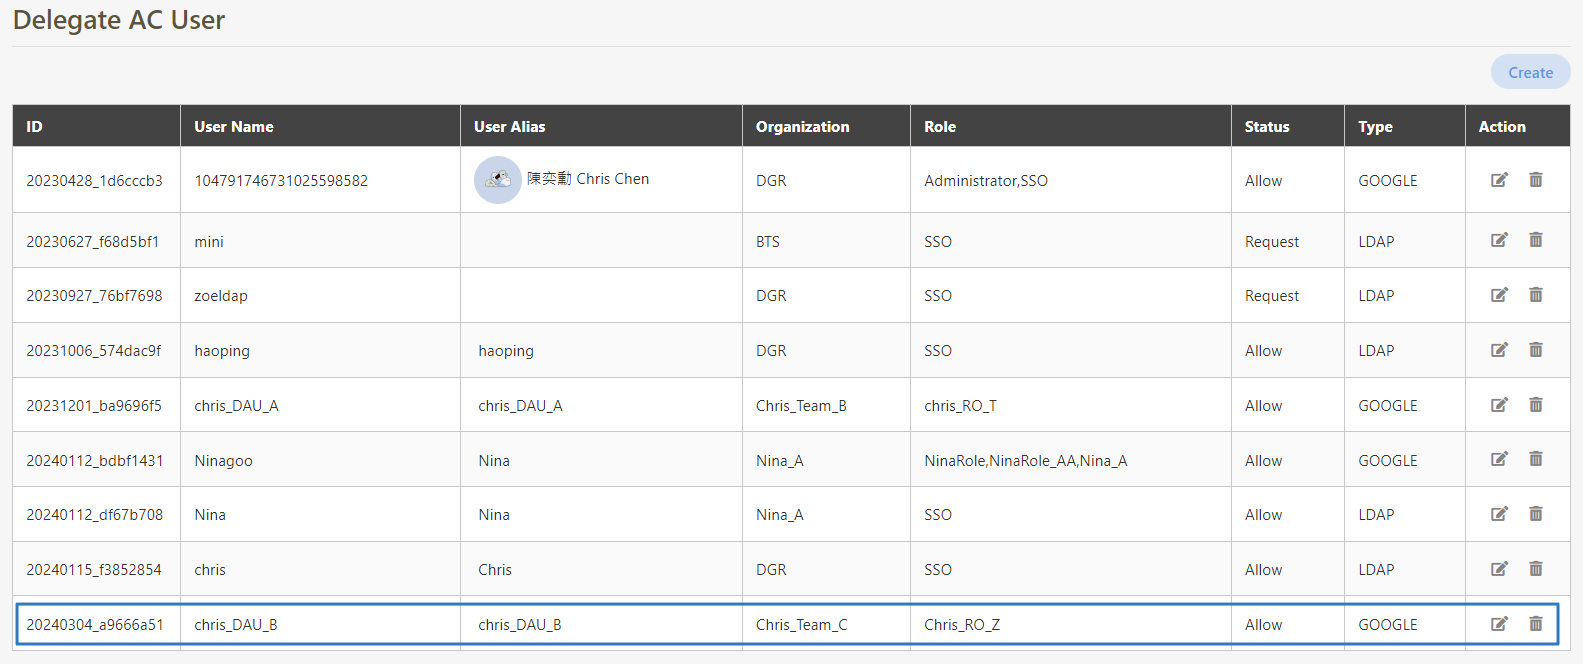Click the Status column header
The image size is (1583, 664).
click(1266, 127)
